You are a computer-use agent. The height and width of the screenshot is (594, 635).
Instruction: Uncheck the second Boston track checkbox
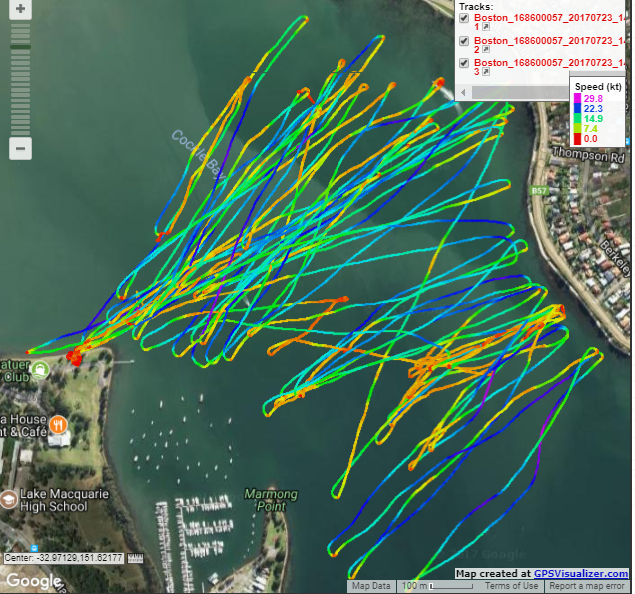464,41
